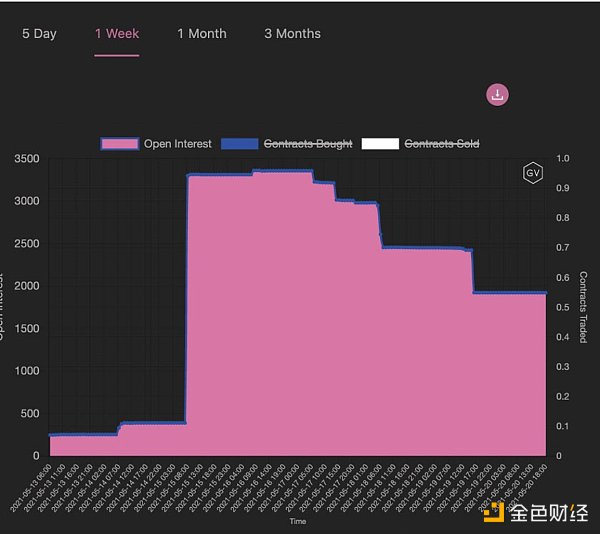
Task: Open the 1 Month time range
Action: tap(201, 34)
